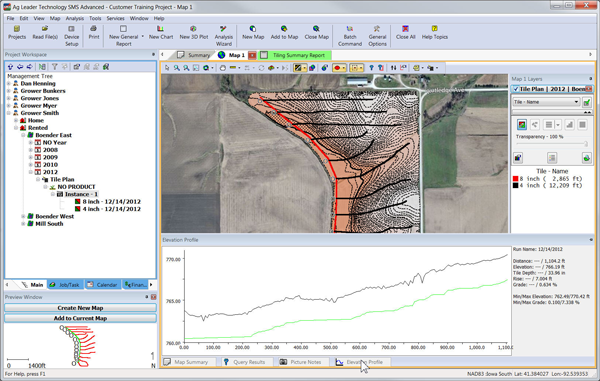Collapse the 2012 year node
The image size is (600, 381).
(x=31, y=172)
